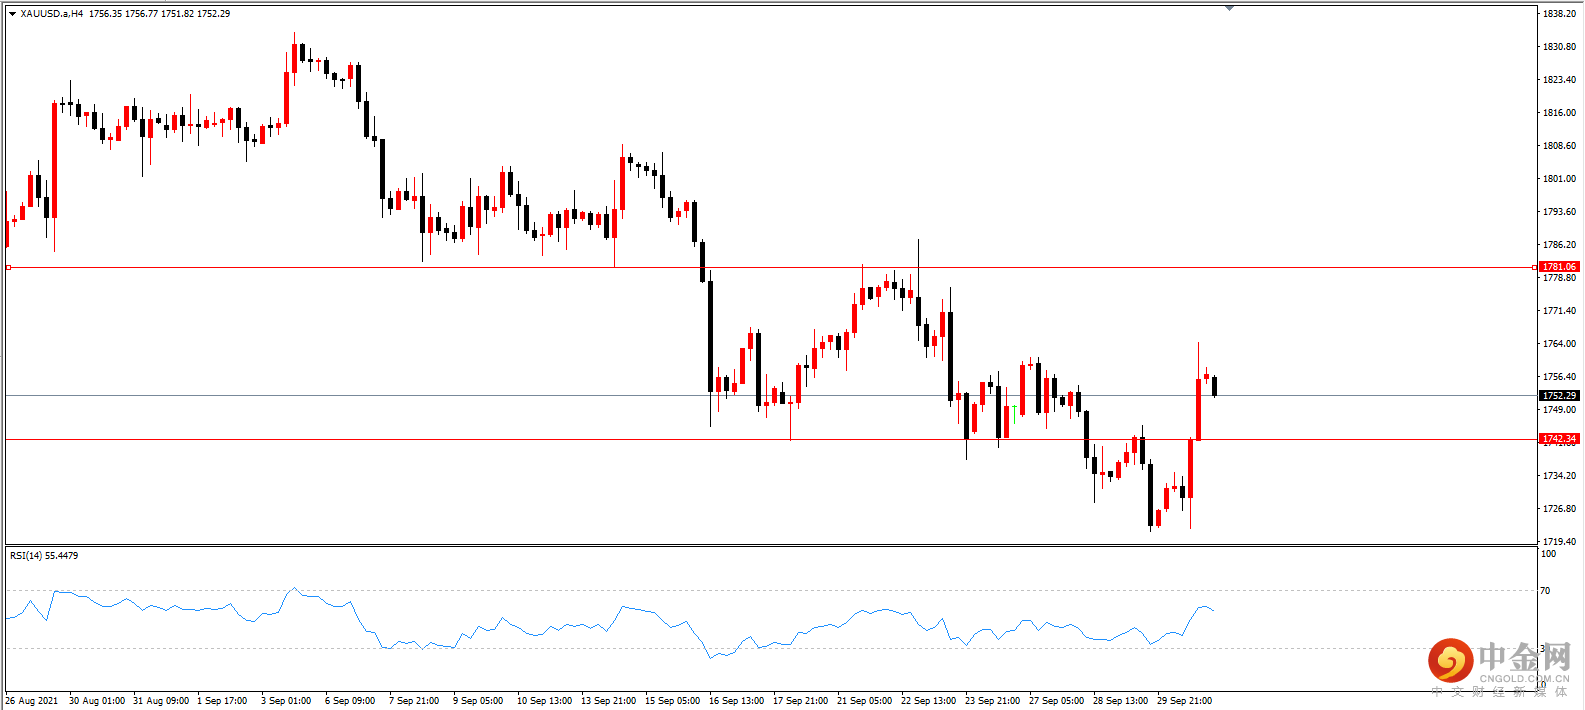Click the 1838.20 price scale label
Image resolution: width=1585 pixels, height=710 pixels.
1559,14
